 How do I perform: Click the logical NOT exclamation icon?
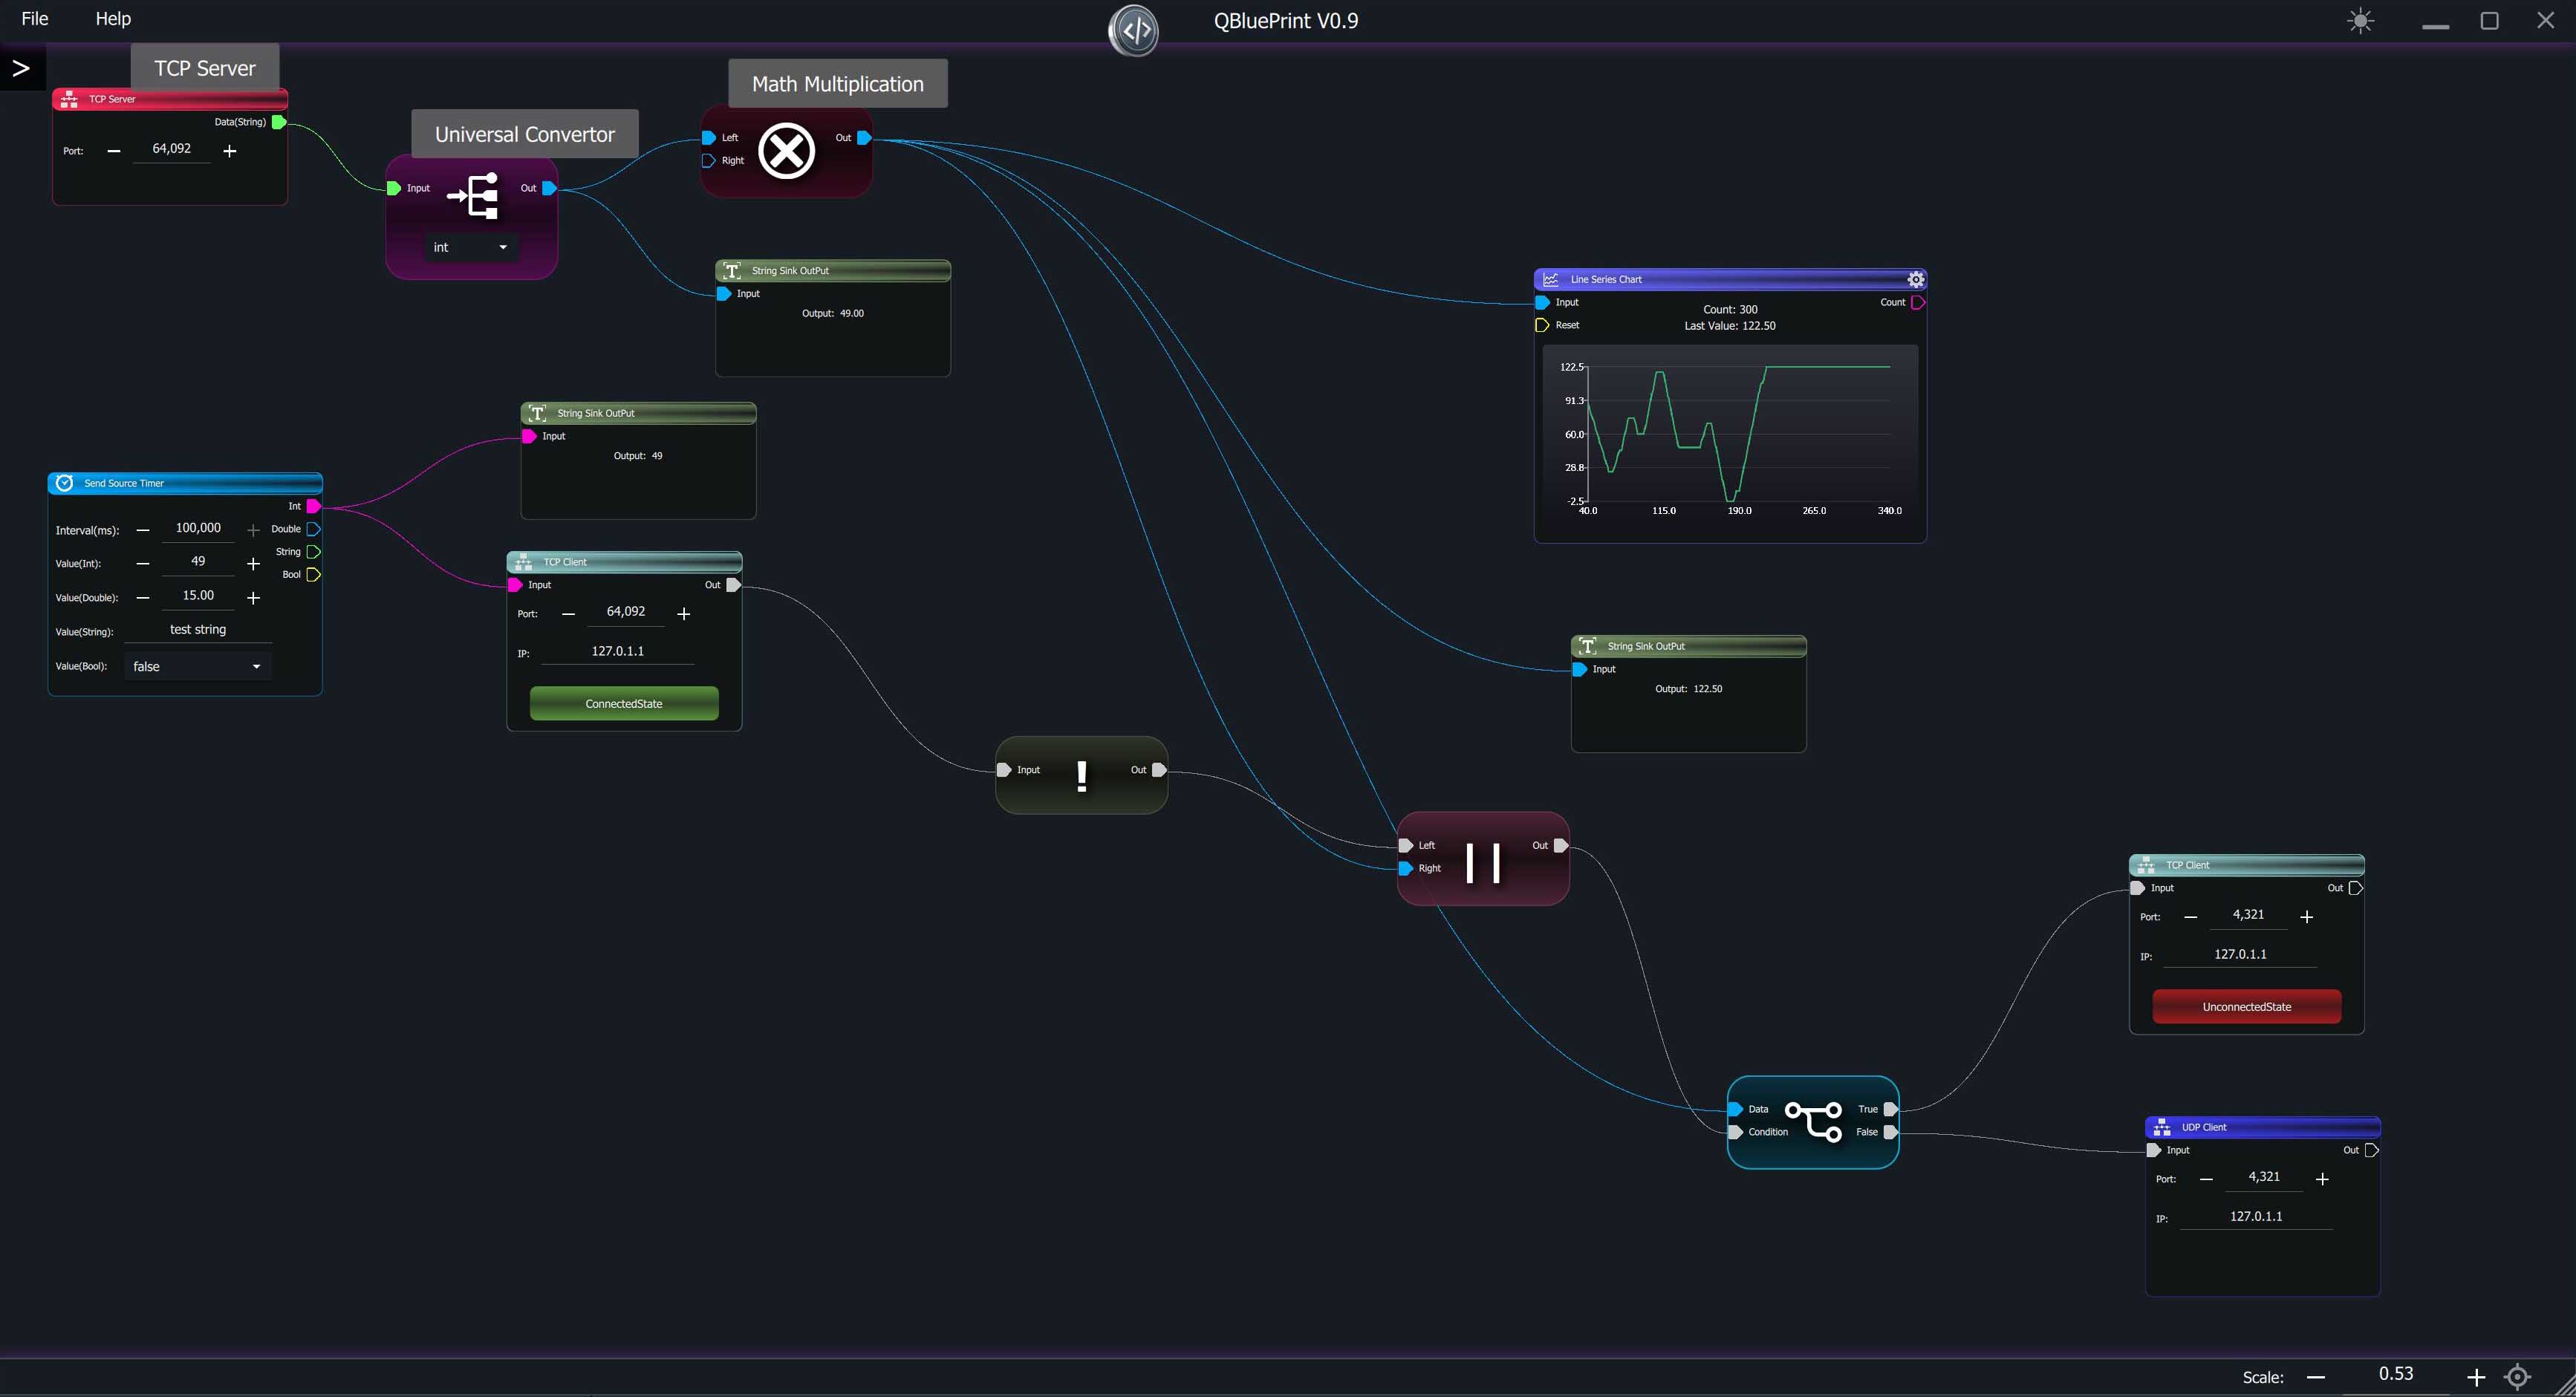pyautogui.click(x=1081, y=776)
